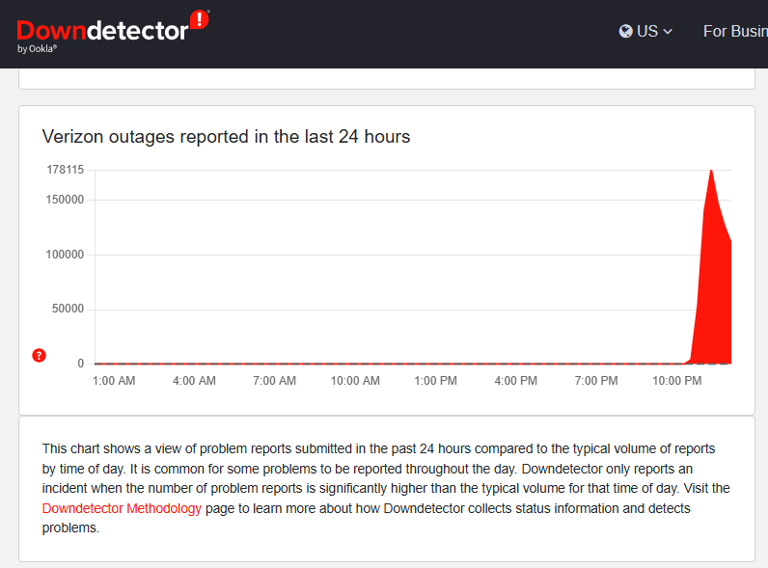The height and width of the screenshot is (568, 768).
Task: Click the "by Ookla" text under logo
Action: tap(37, 49)
